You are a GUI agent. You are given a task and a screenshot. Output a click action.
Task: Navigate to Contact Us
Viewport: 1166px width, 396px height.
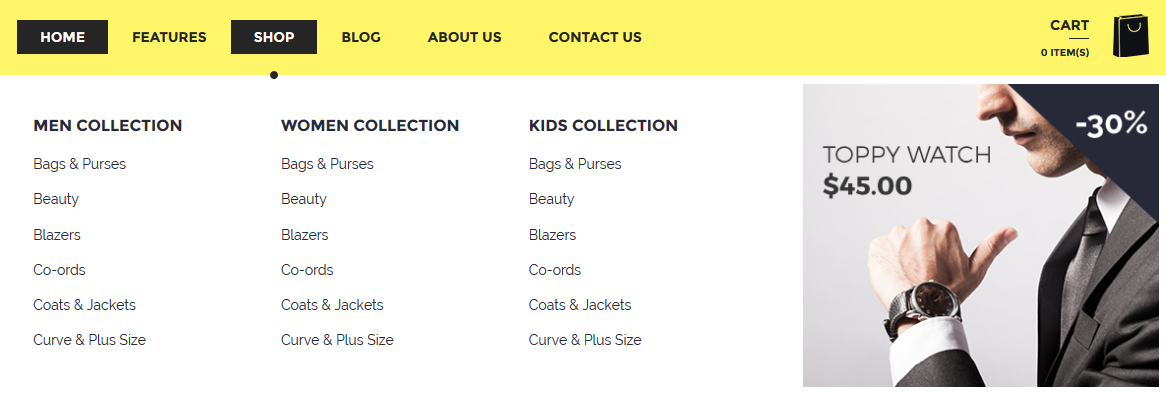point(595,37)
